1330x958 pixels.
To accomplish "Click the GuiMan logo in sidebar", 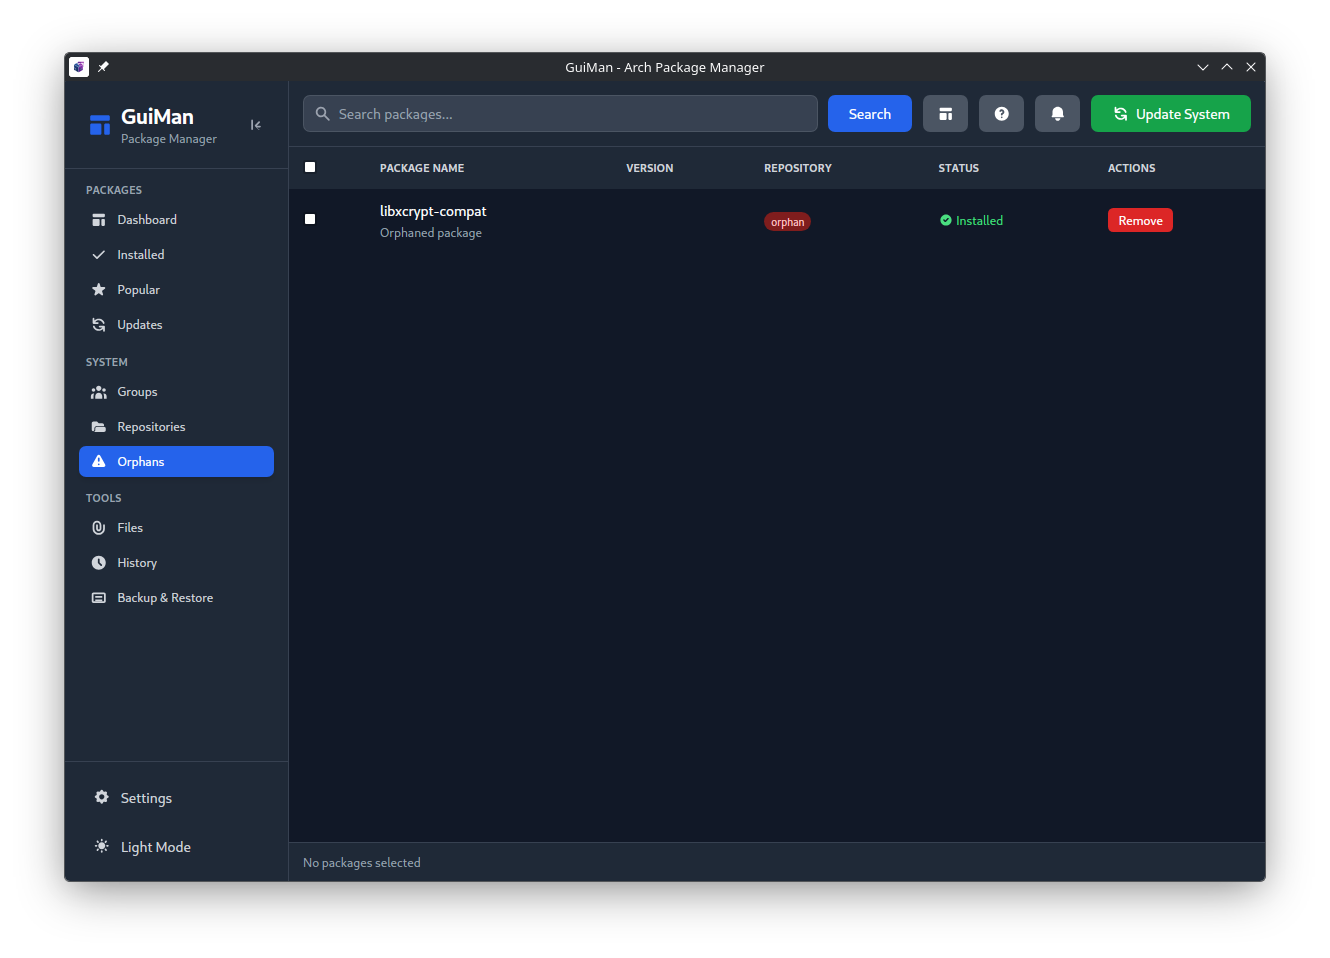I will pyautogui.click(x=100, y=125).
